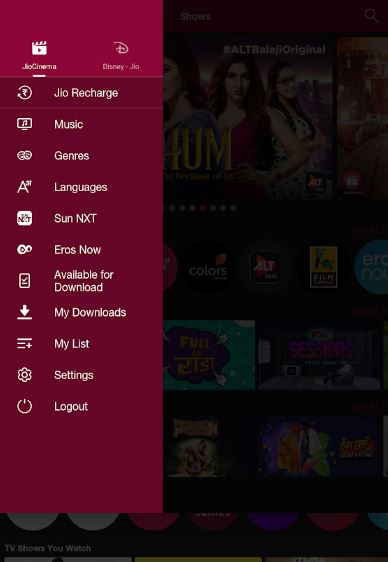
Task: Tap the My List plus icon
Action: pyautogui.click(x=24, y=343)
